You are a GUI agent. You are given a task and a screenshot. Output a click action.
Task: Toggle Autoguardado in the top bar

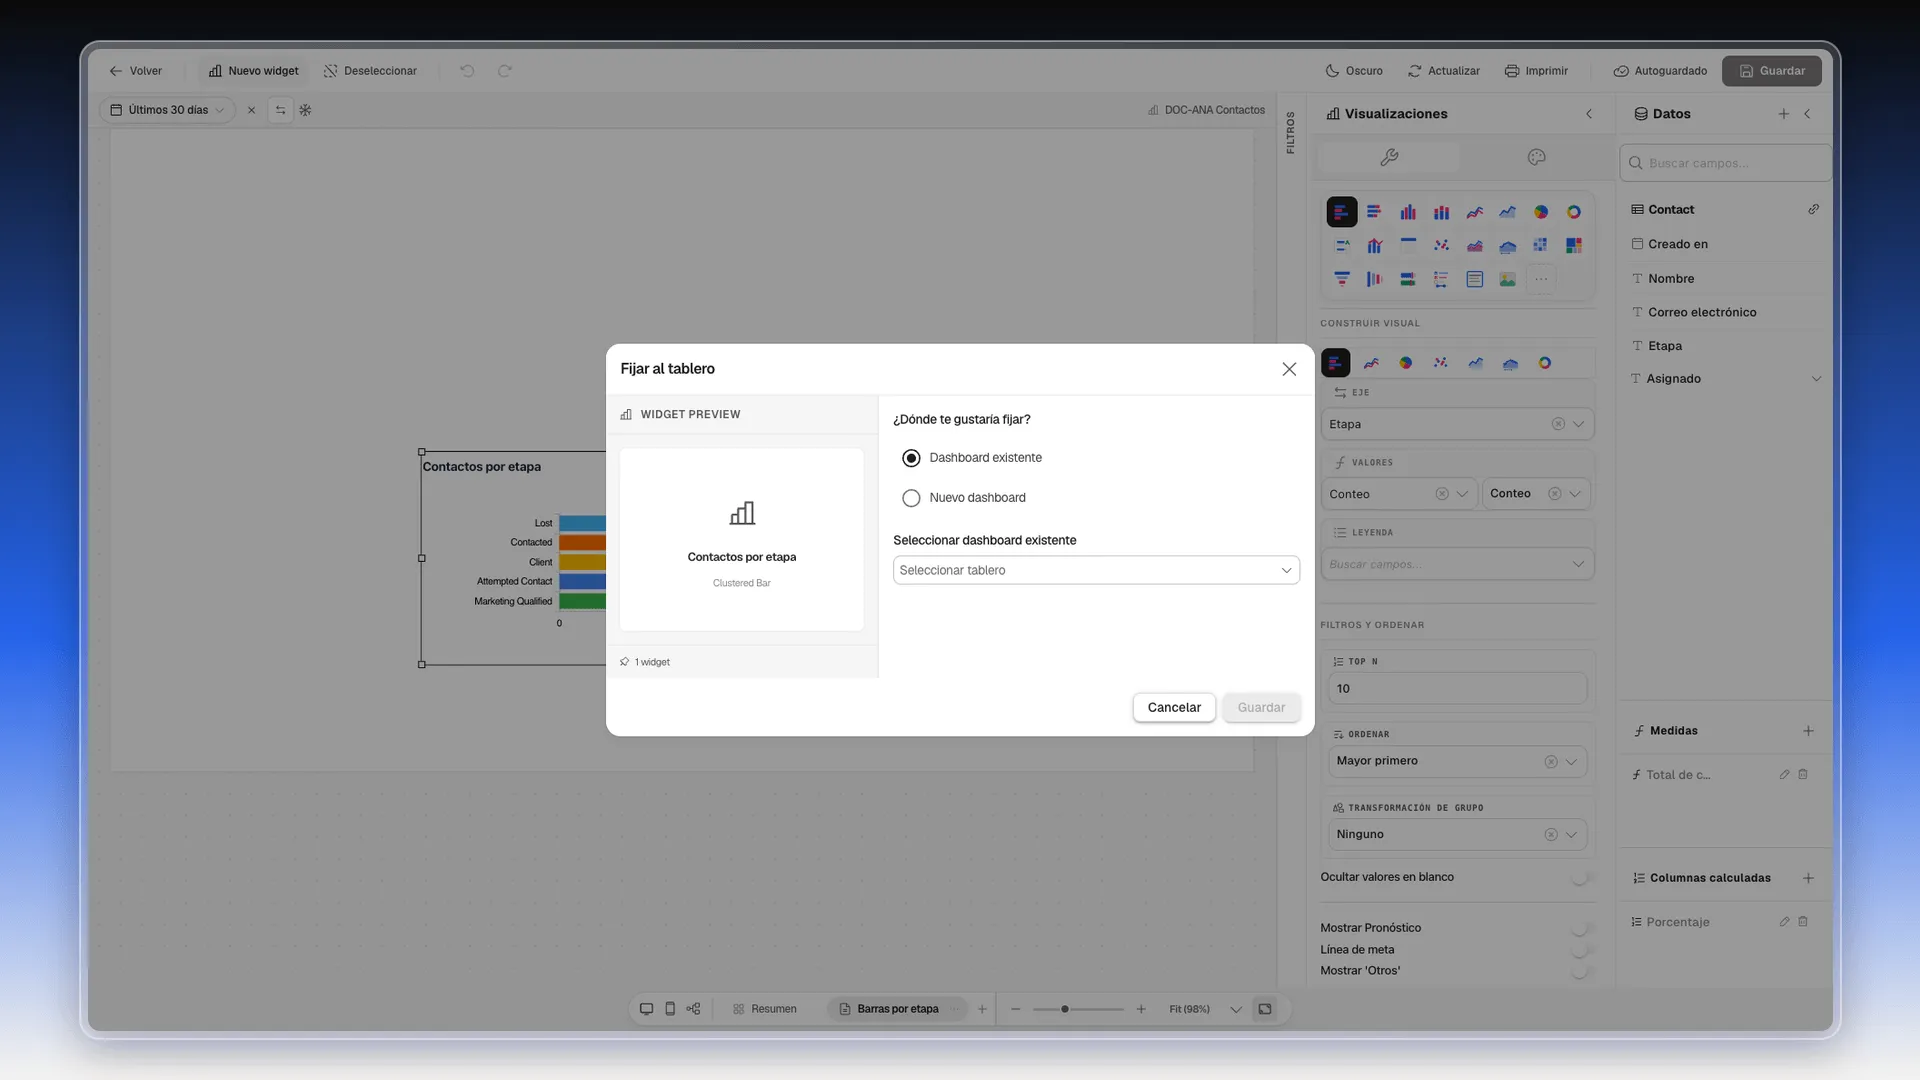click(1660, 71)
